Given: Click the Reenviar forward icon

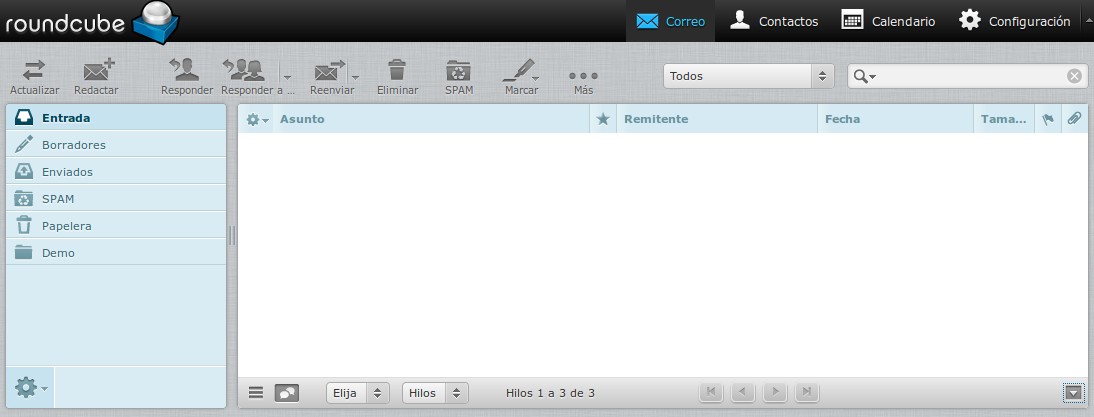Looking at the screenshot, I should point(328,71).
